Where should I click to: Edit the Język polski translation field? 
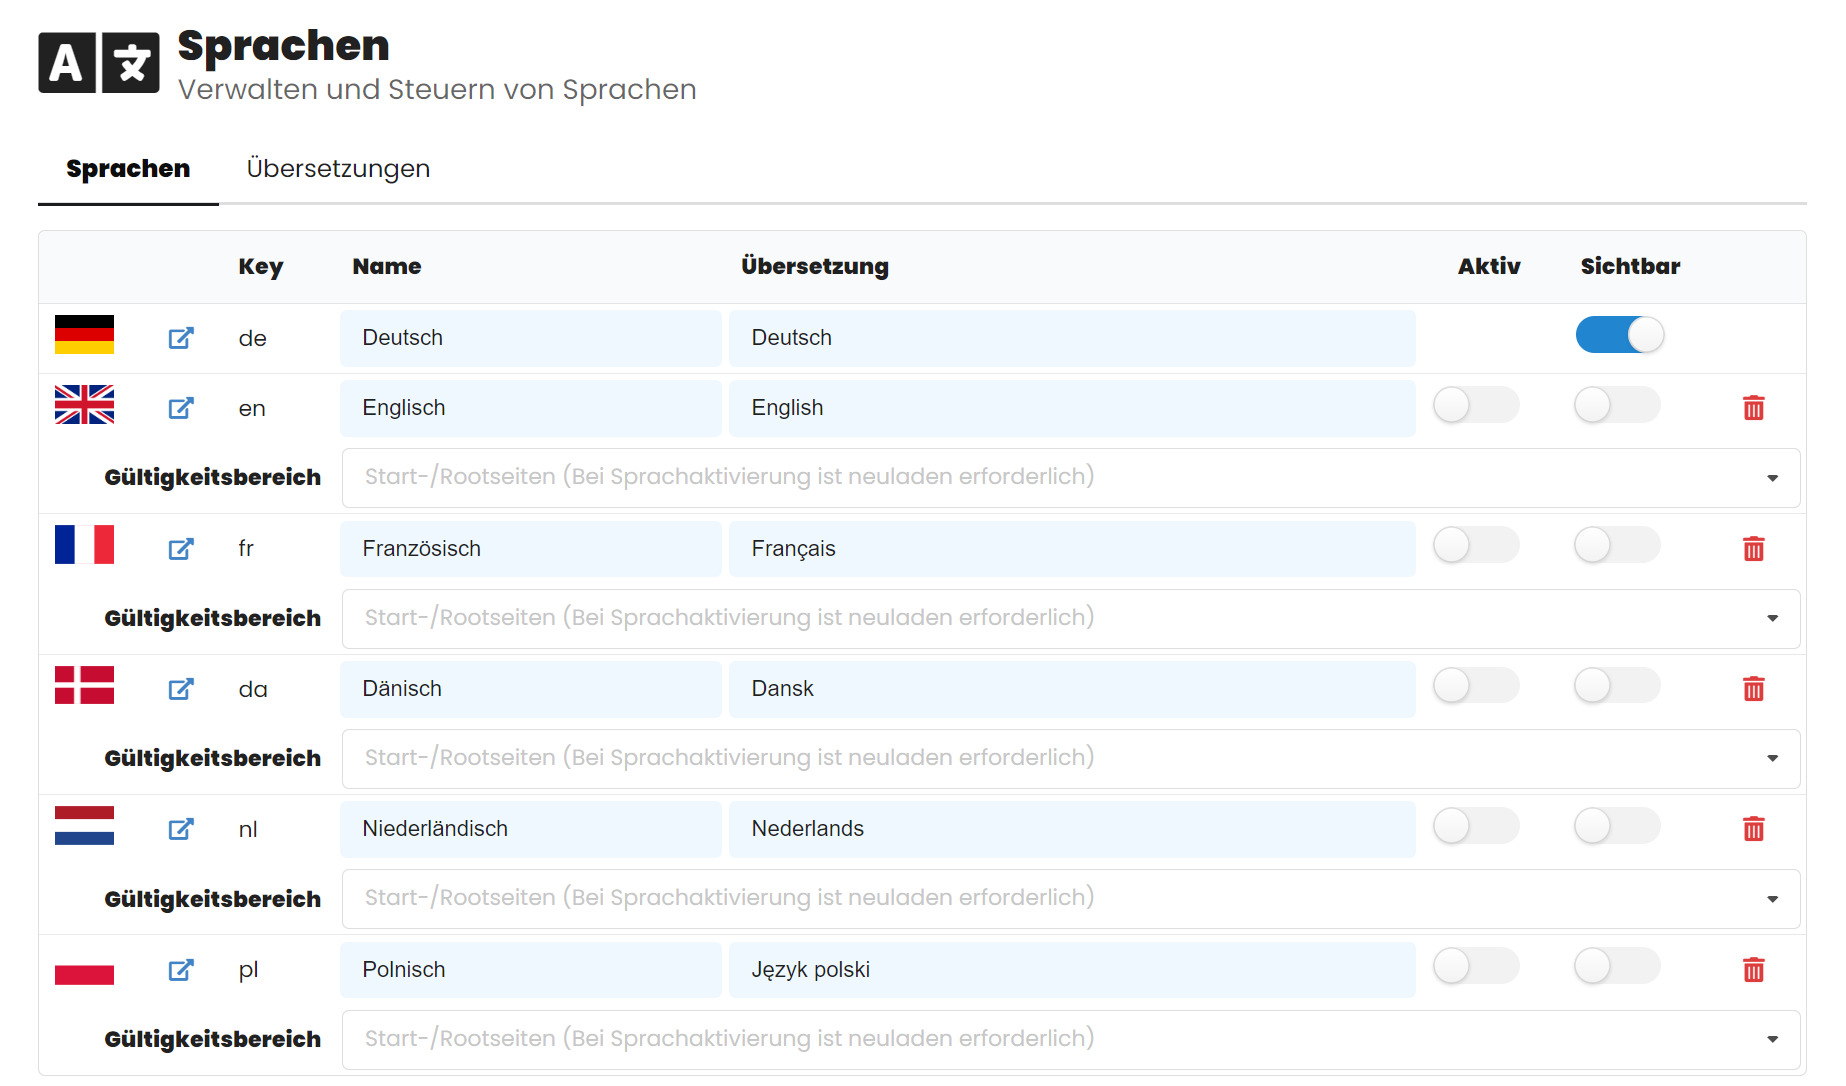tap(1071, 970)
